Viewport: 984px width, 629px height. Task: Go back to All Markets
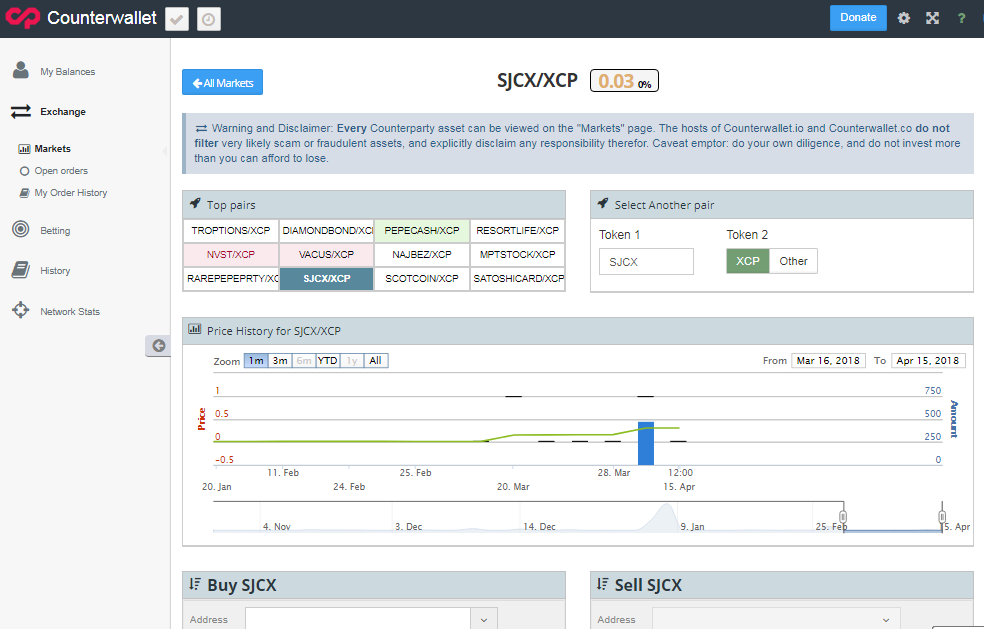point(222,82)
